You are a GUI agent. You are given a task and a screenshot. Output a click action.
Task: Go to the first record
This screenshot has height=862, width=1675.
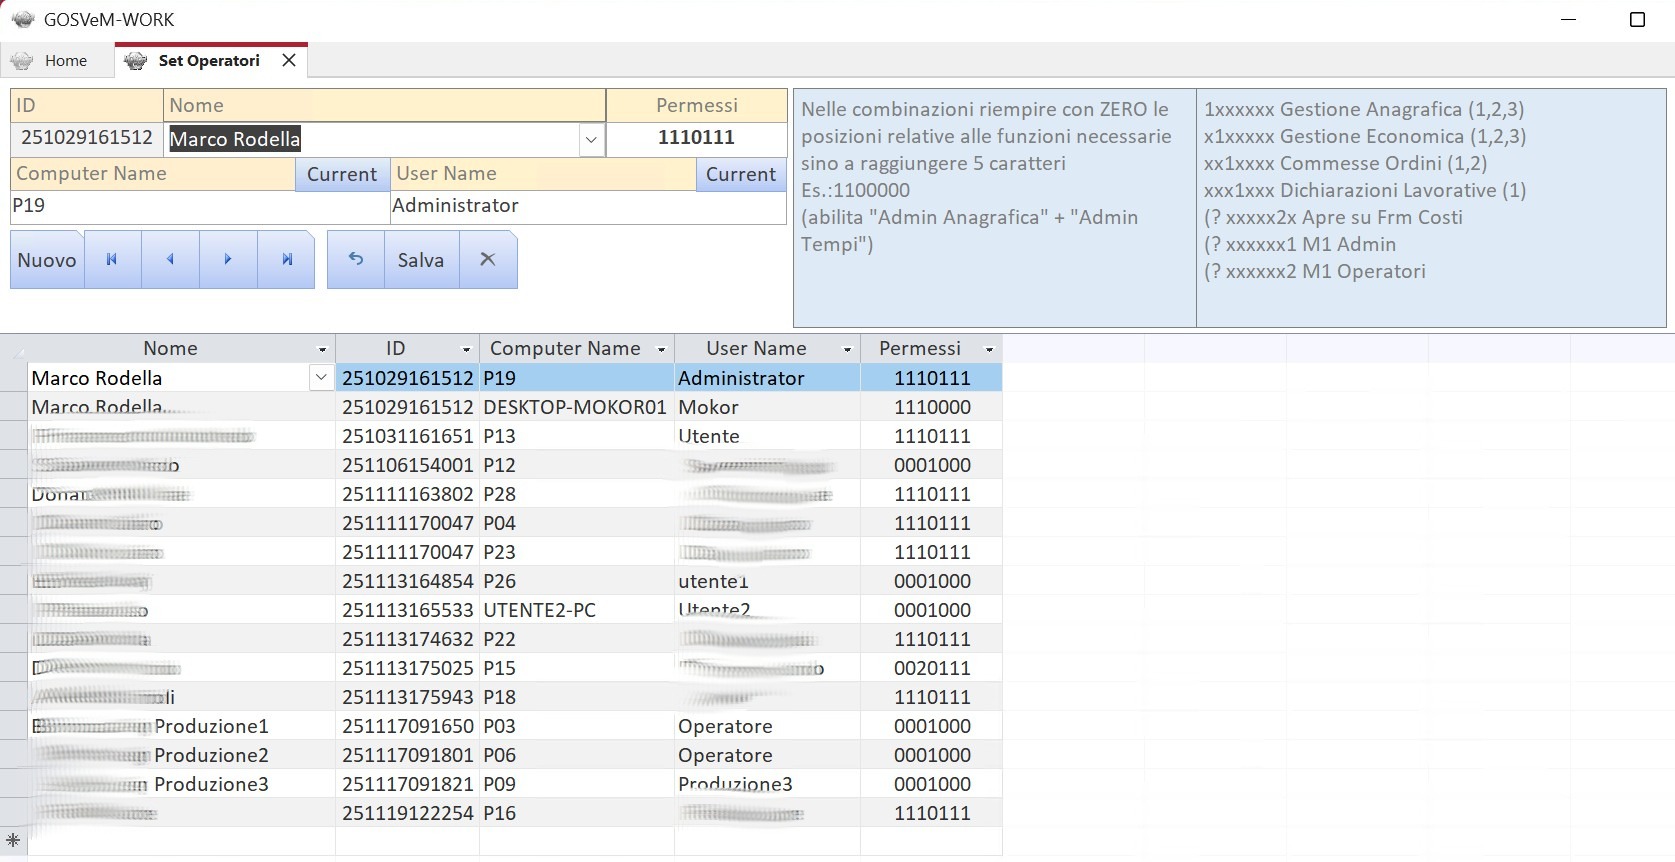point(112,260)
